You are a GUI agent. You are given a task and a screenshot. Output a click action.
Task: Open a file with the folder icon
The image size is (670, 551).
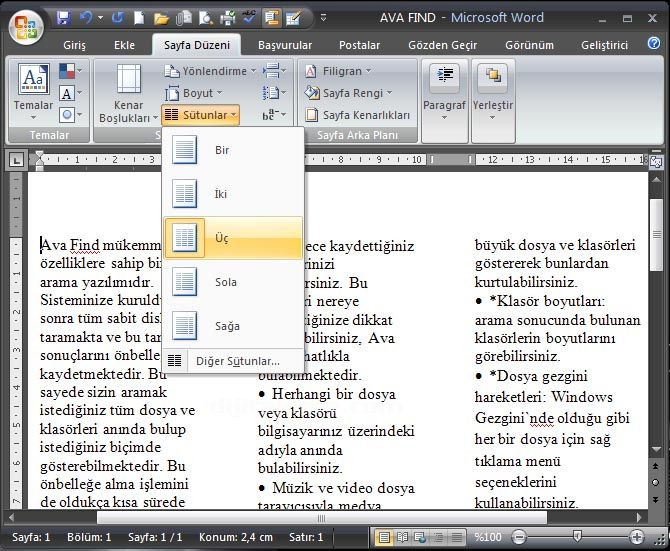pyautogui.click(x=161, y=18)
